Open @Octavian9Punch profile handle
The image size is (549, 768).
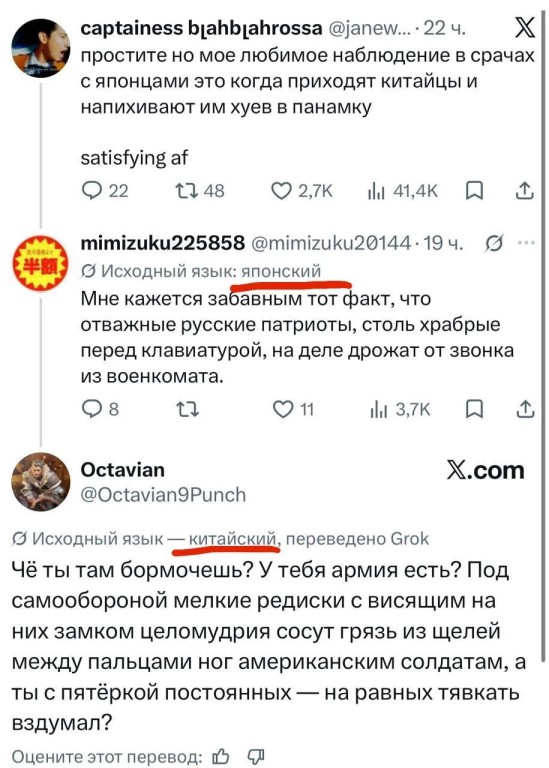pos(163,495)
